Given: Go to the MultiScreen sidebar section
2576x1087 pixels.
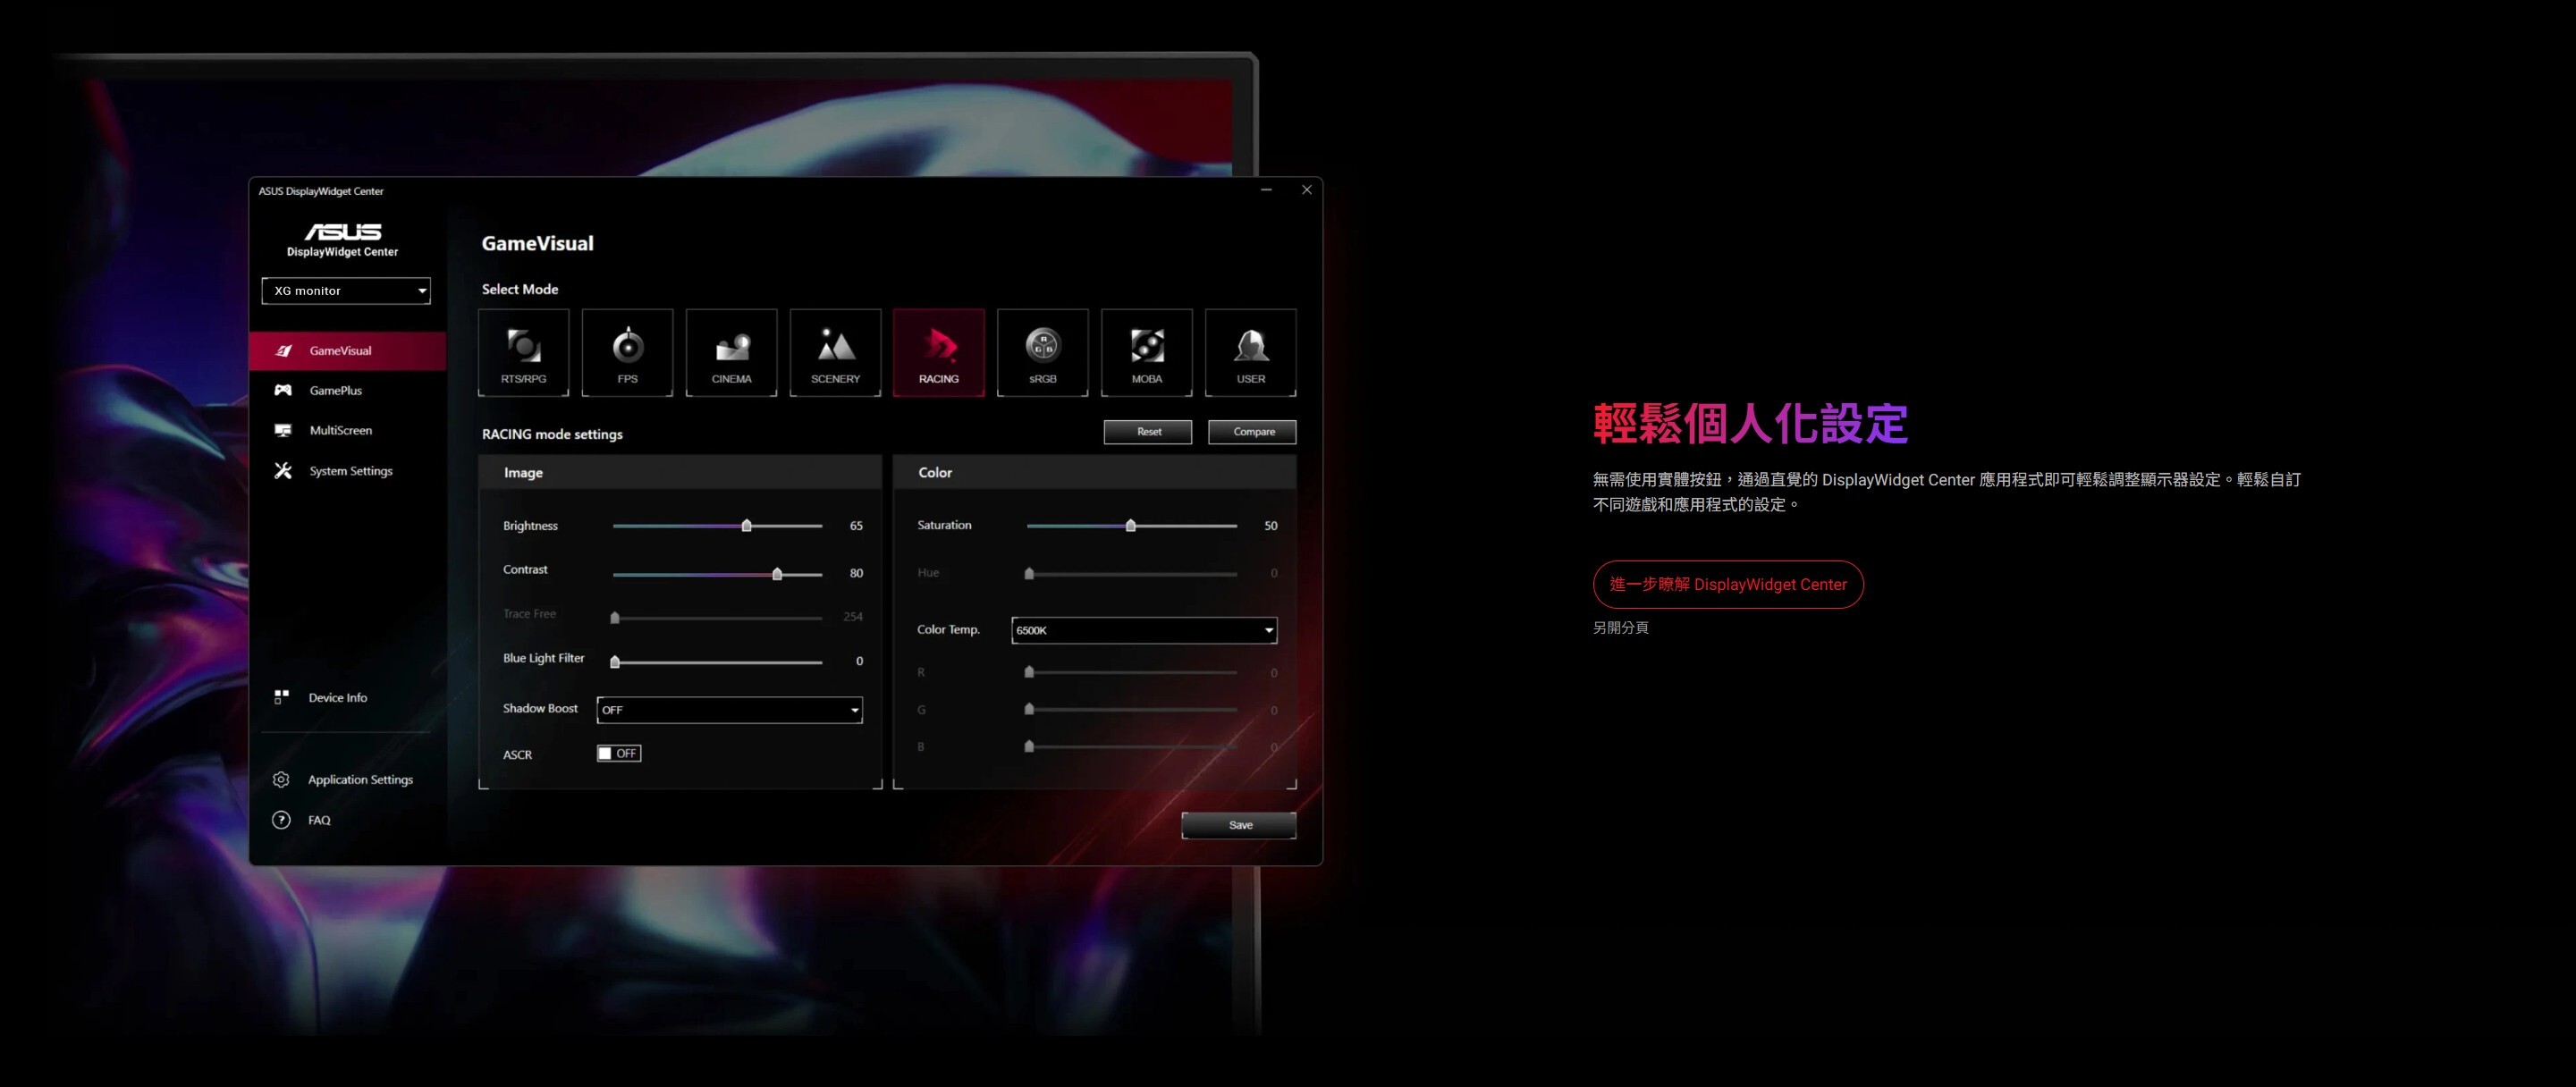Looking at the screenshot, I should (340, 431).
